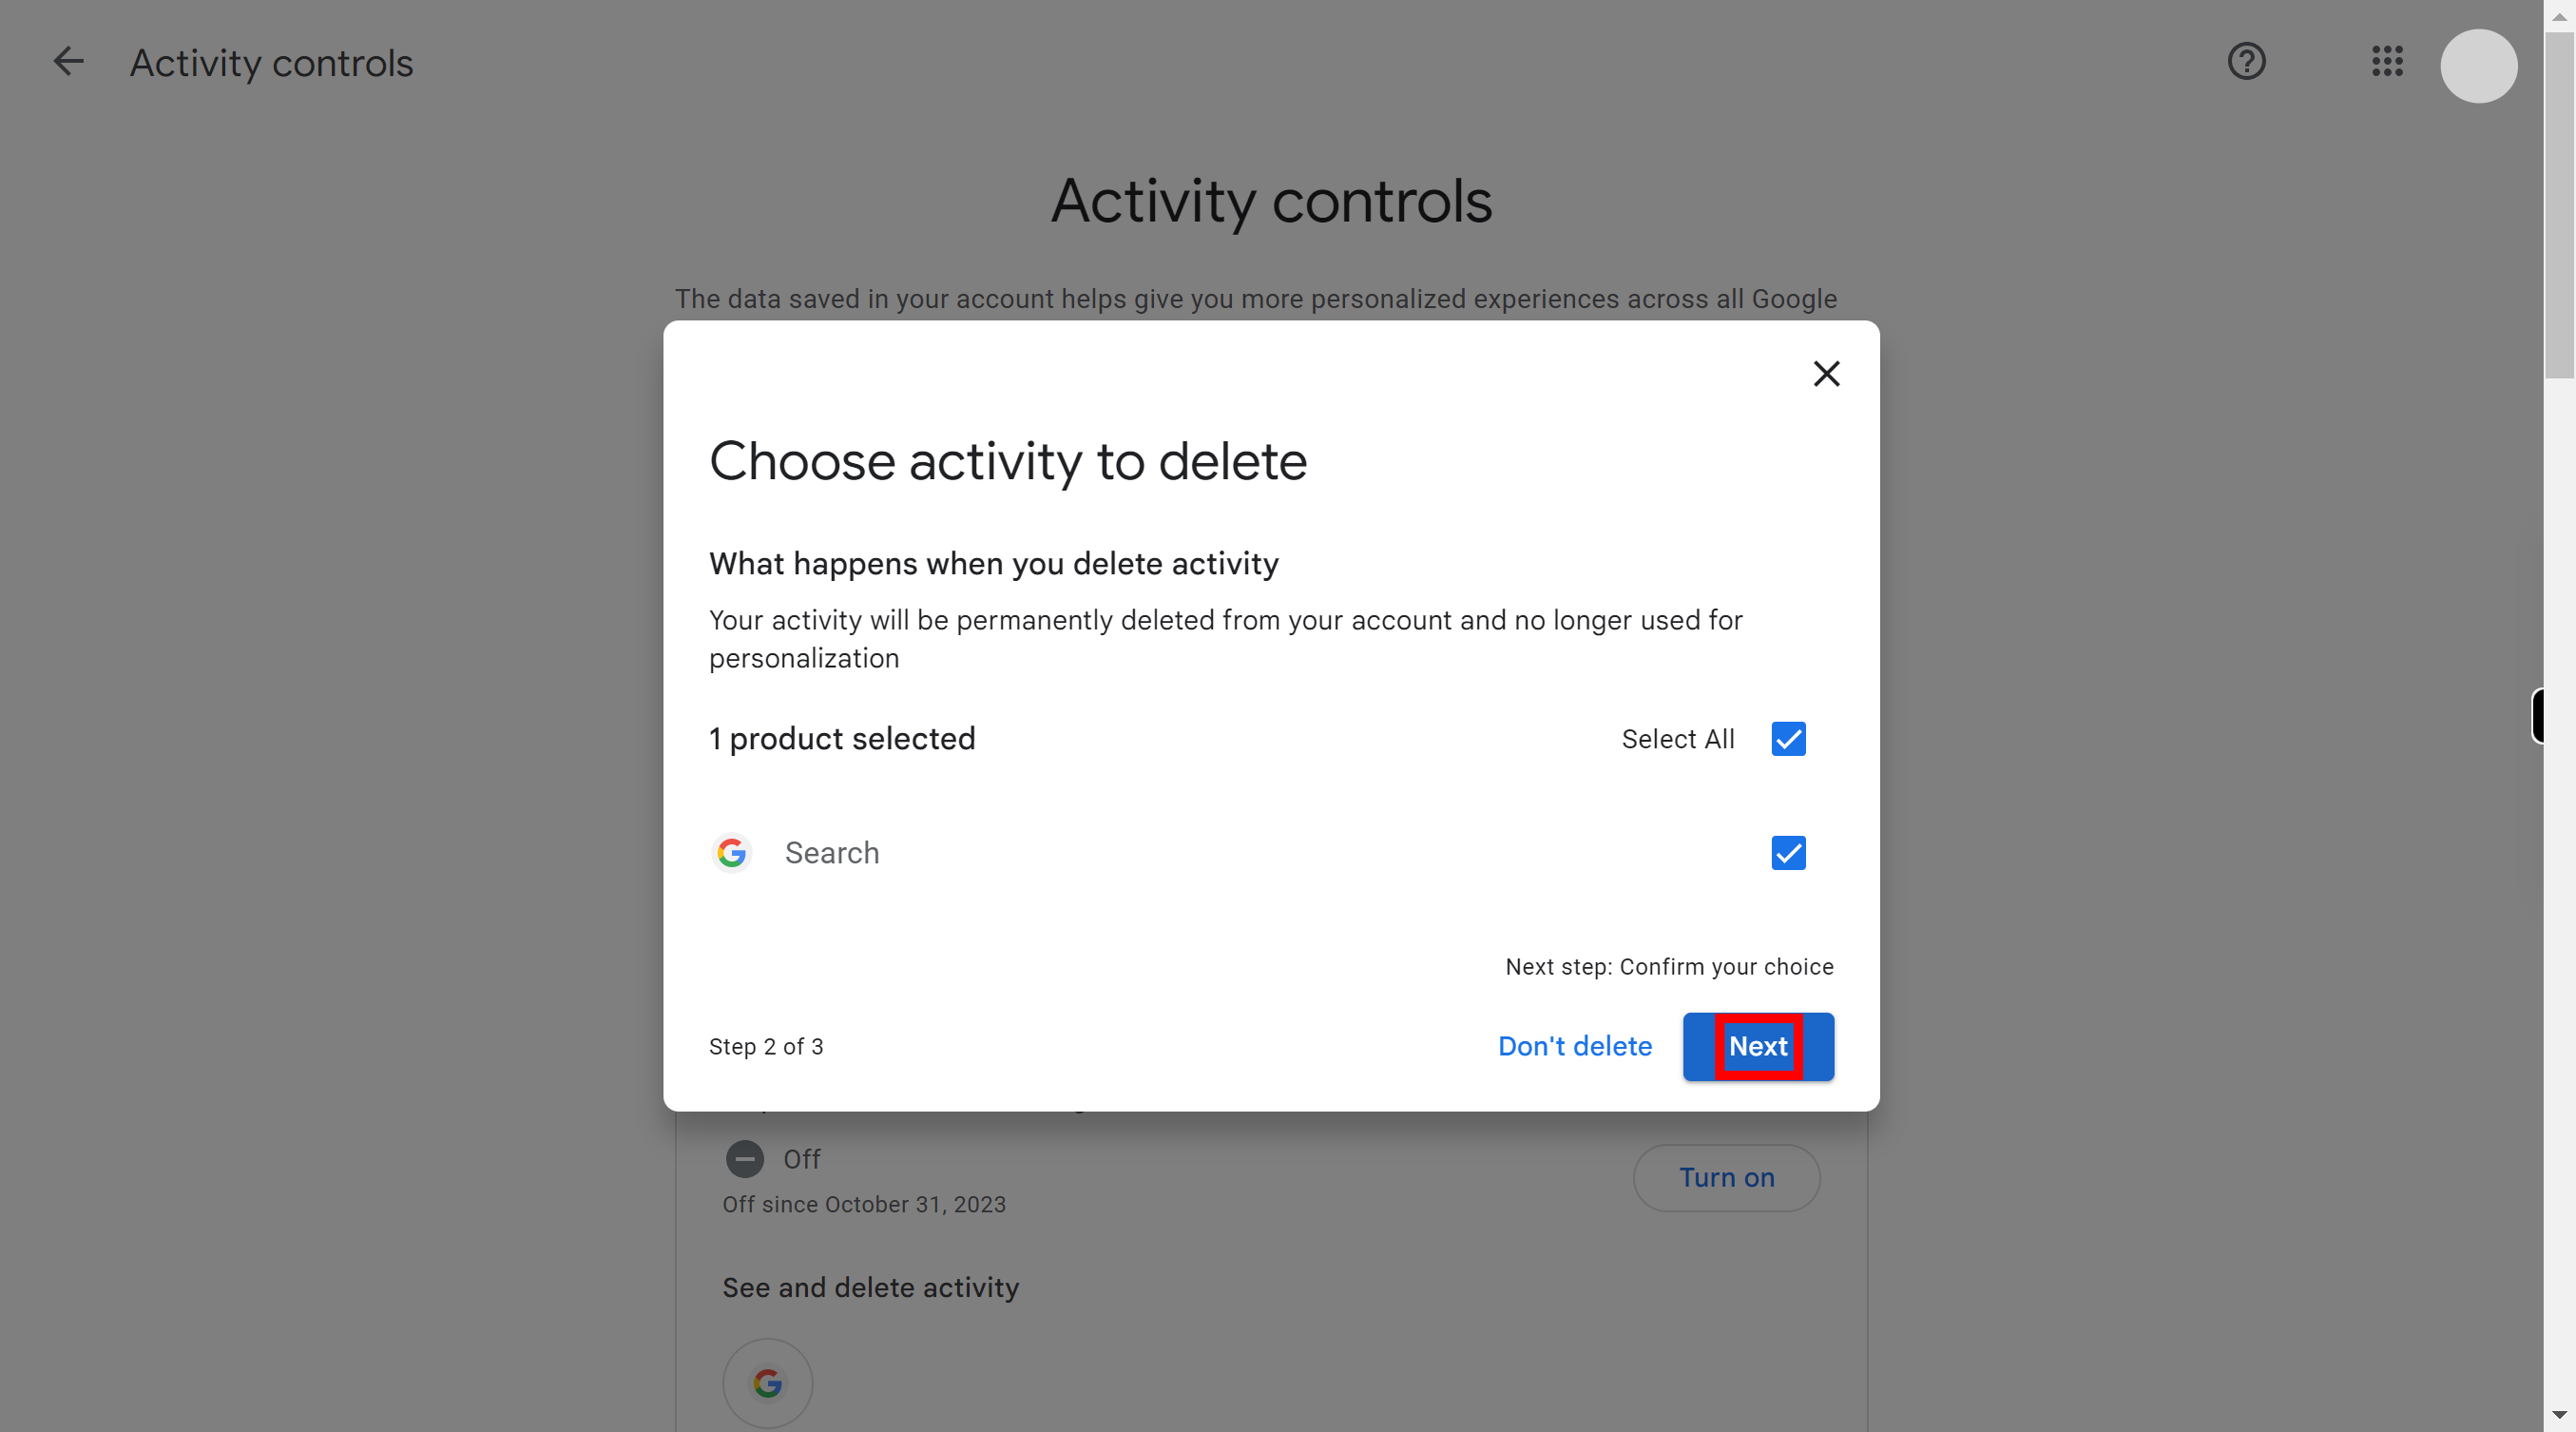Image resolution: width=2576 pixels, height=1432 pixels.
Task: Enable activity deletion confirmation checkbox
Action: (x=1788, y=852)
